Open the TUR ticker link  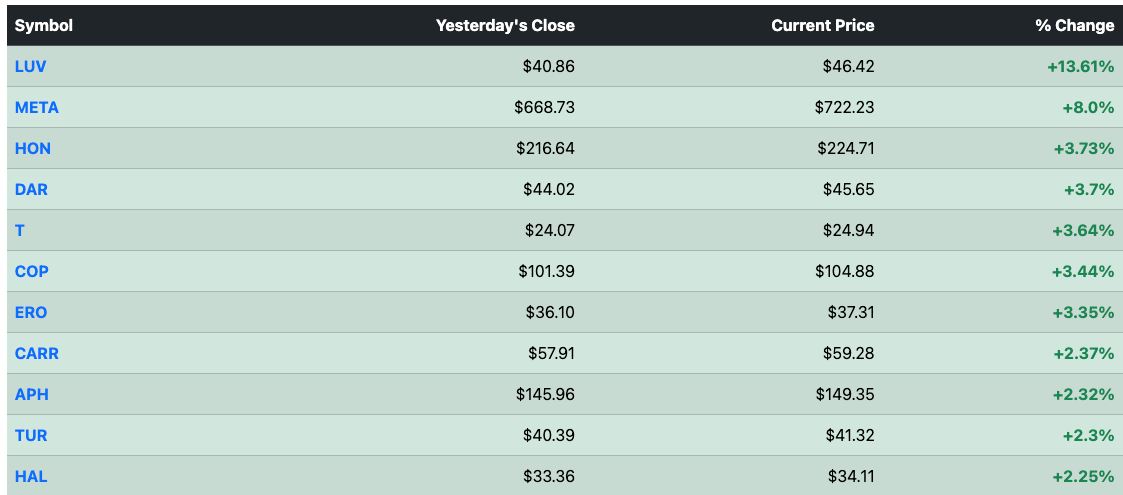pyautogui.click(x=31, y=435)
